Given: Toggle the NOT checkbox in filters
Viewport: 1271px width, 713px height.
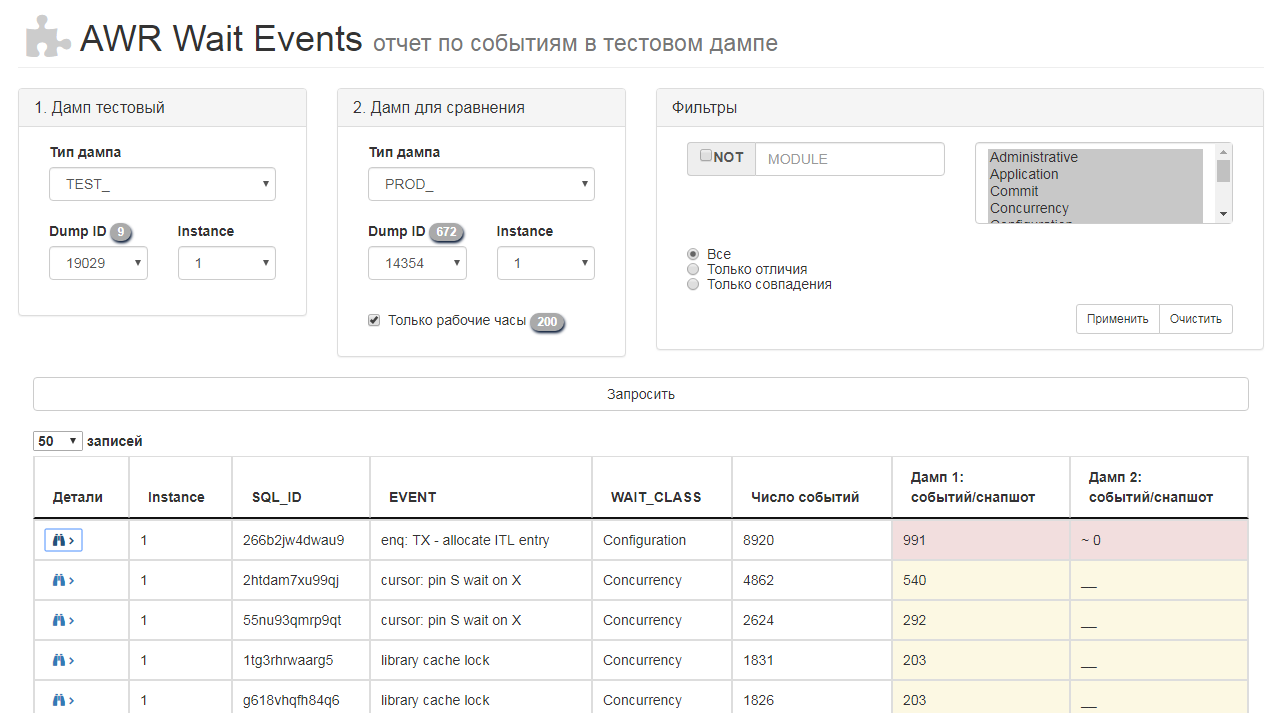Looking at the screenshot, I should point(706,156).
